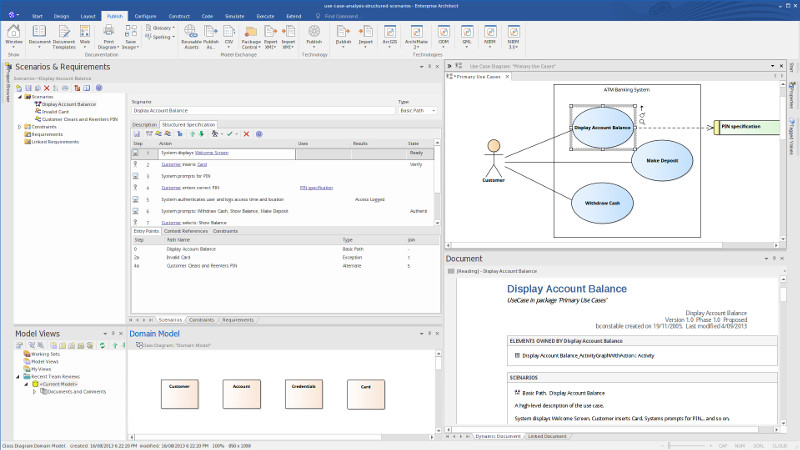Viewport: 800px width, 450px height.
Task: Click the PIN specification link in the Uses column
Action: click(316, 187)
